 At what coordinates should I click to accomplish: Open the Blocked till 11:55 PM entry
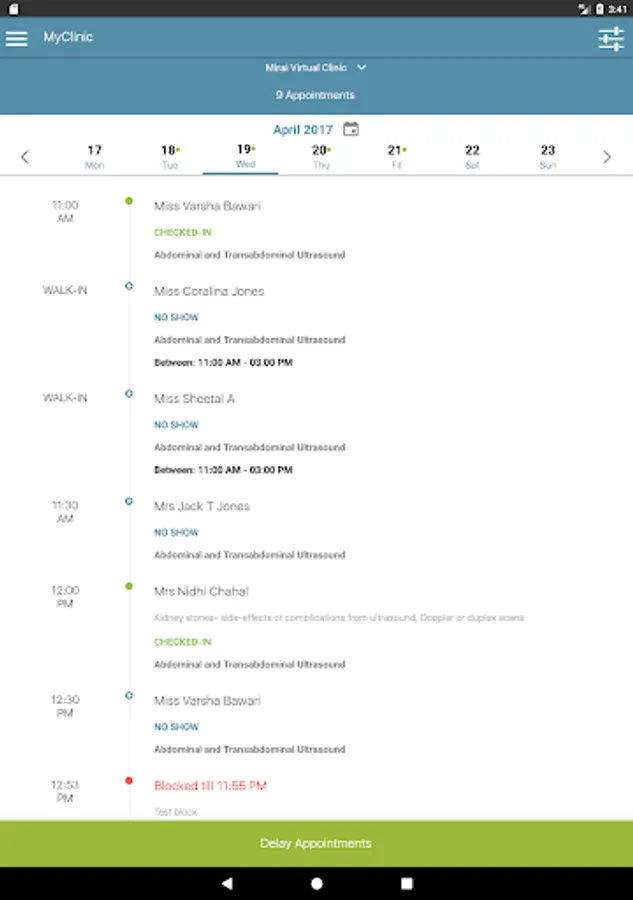(210, 786)
